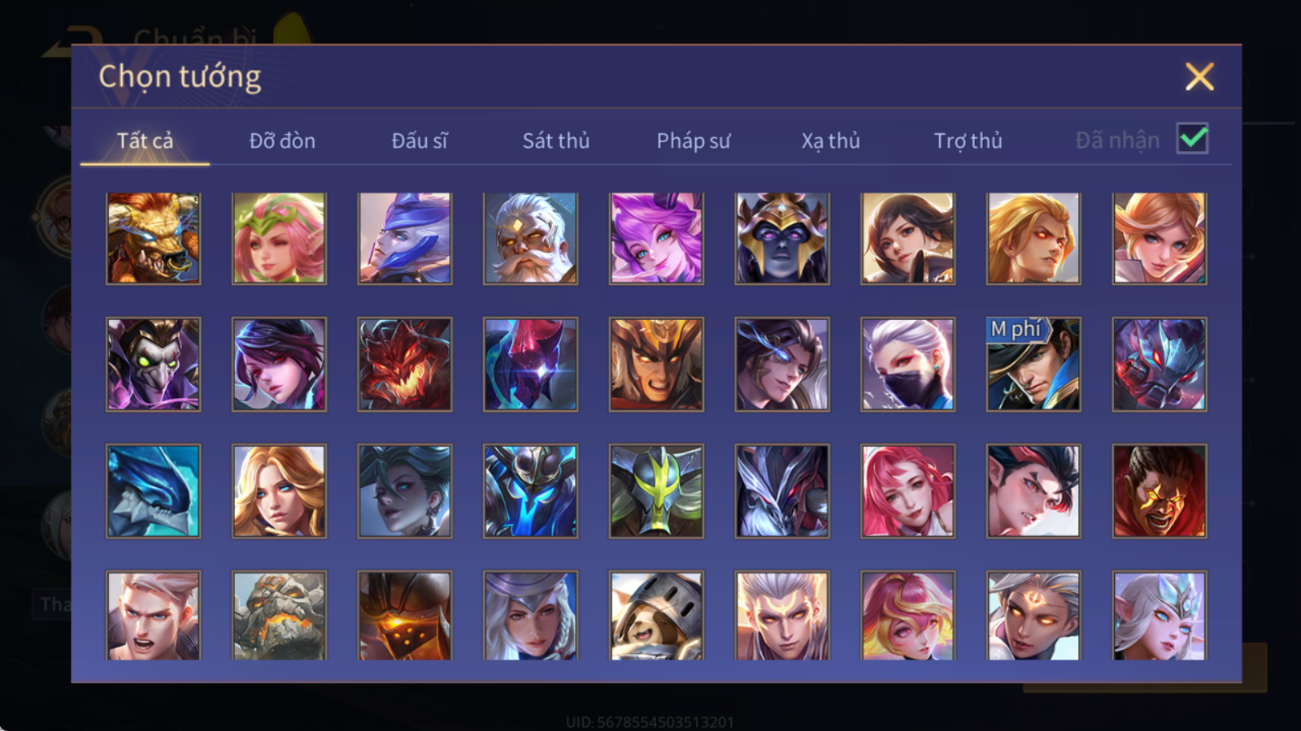The image size is (1301, 731).
Task: Toggle the 'Đã nhận' checkbox
Action: point(1192,139)
